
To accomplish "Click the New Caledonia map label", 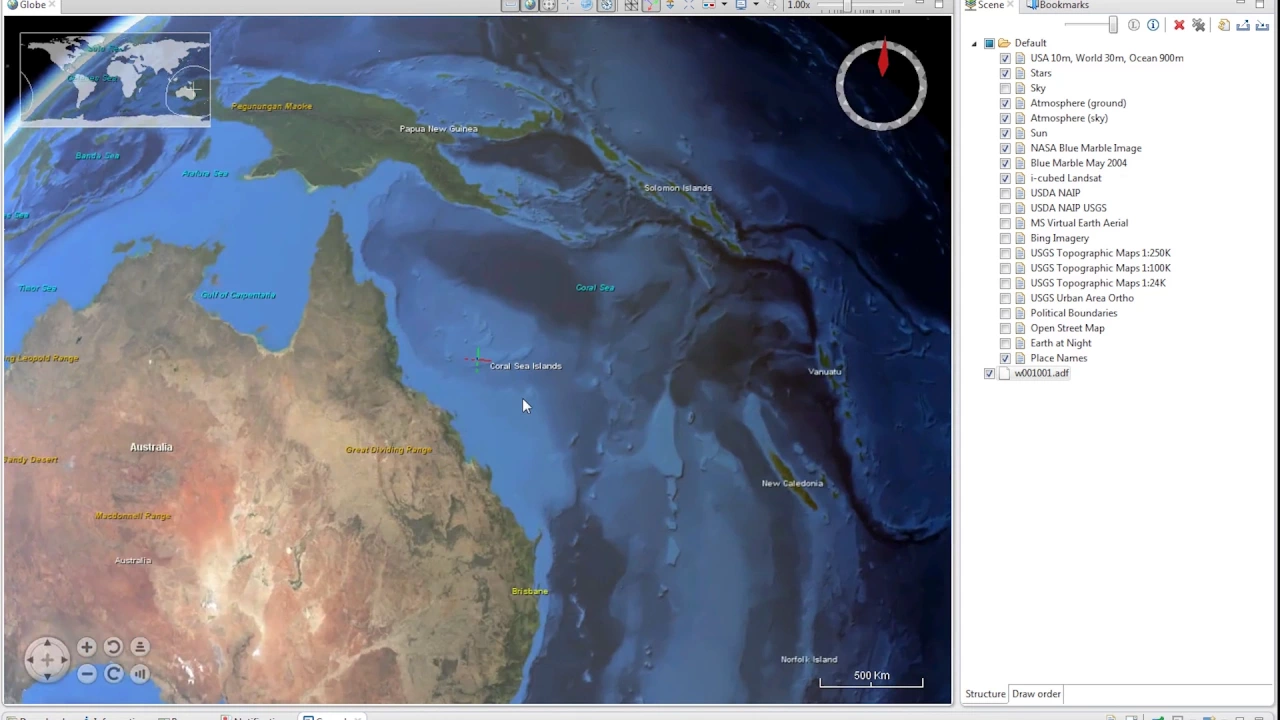I will point(792,483).
